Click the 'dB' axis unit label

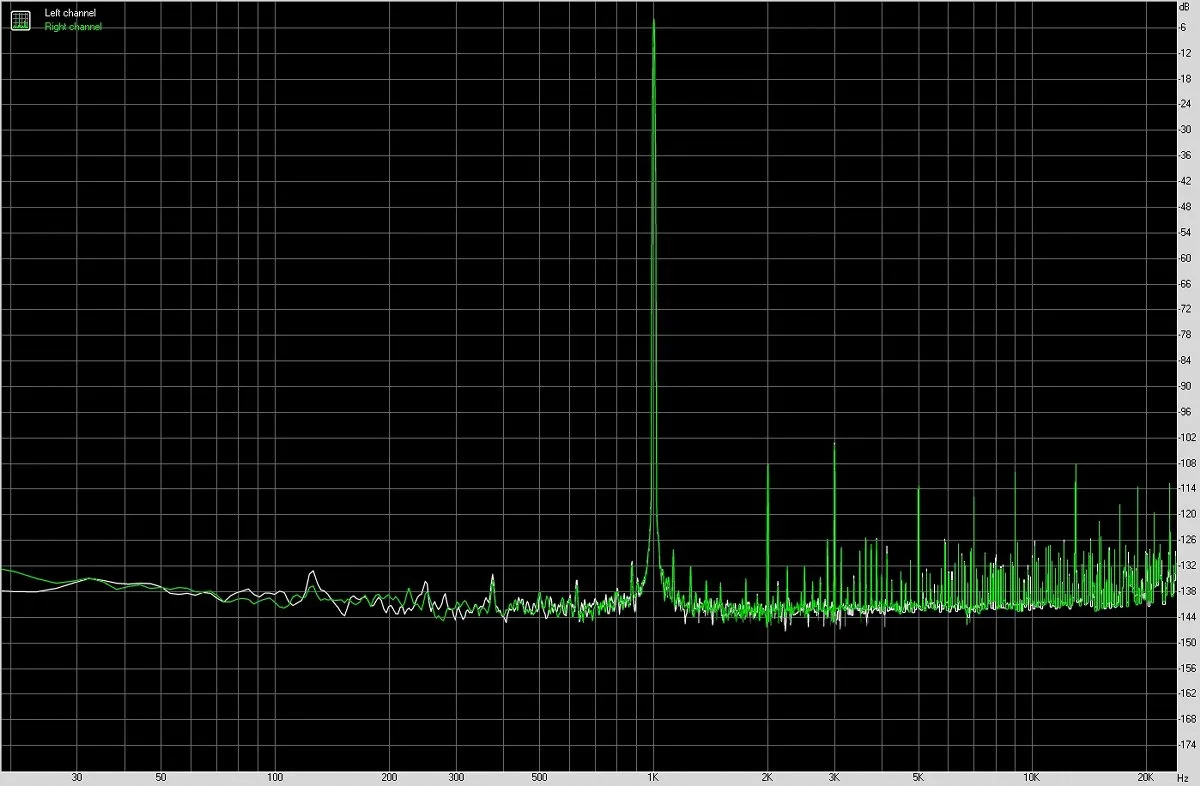(x=1184, y=7)
